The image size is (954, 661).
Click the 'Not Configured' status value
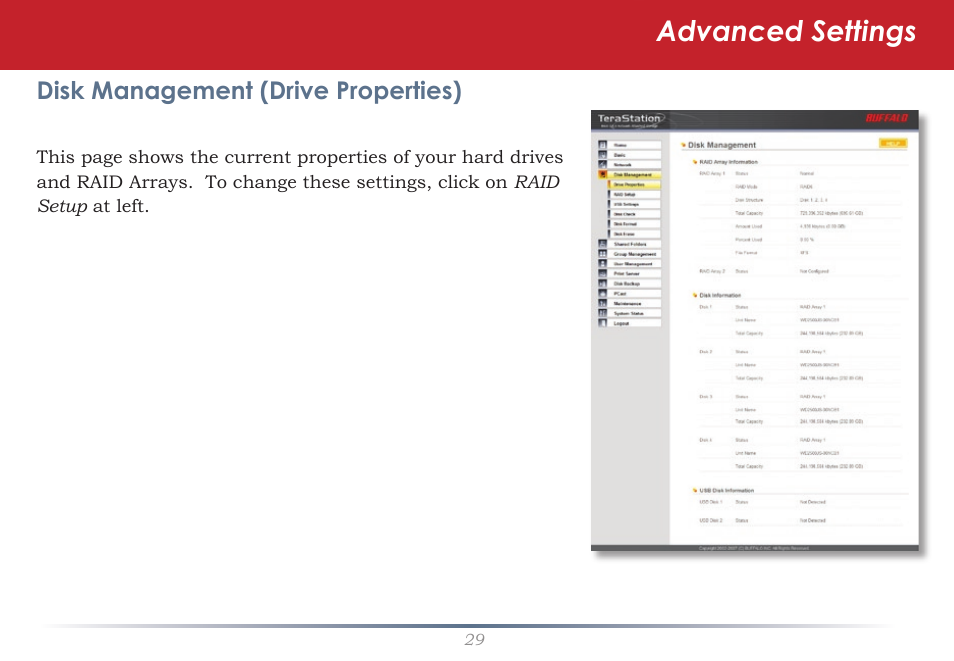tap(814, 271)
